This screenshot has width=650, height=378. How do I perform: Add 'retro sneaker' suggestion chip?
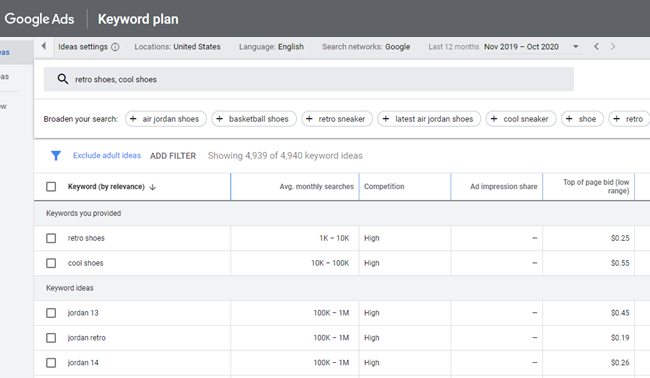(x=337, y=119)
